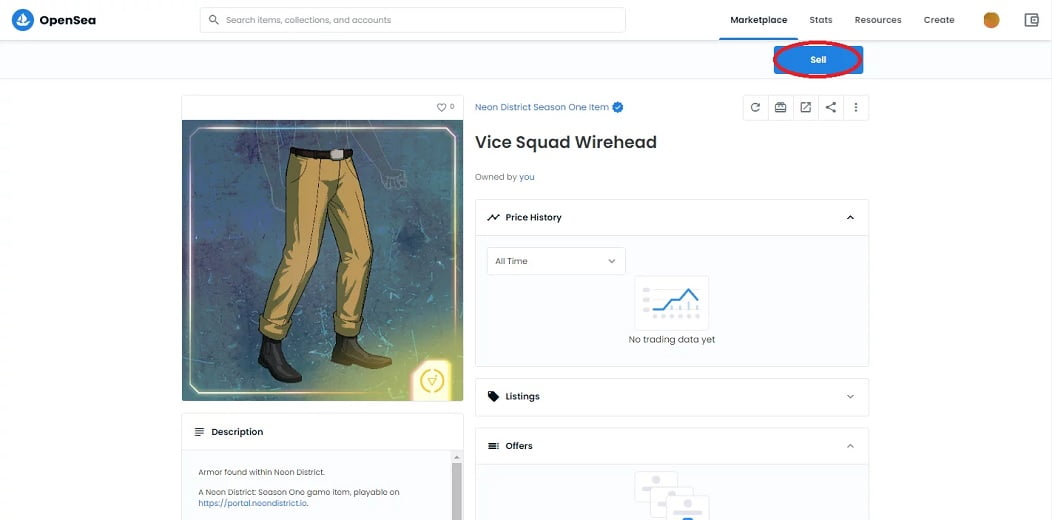The height and width of the screenshot is (520, 1052).
Task: Collapse the Offers section
Action: tap(850, 446)
